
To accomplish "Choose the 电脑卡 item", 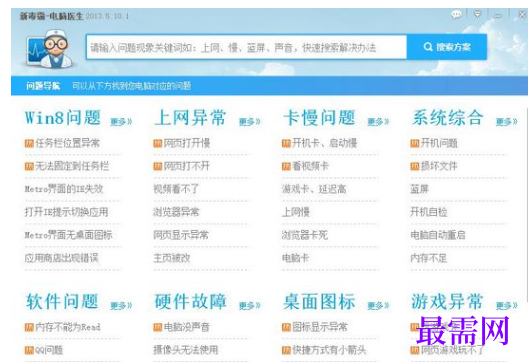I will [295, 258].
